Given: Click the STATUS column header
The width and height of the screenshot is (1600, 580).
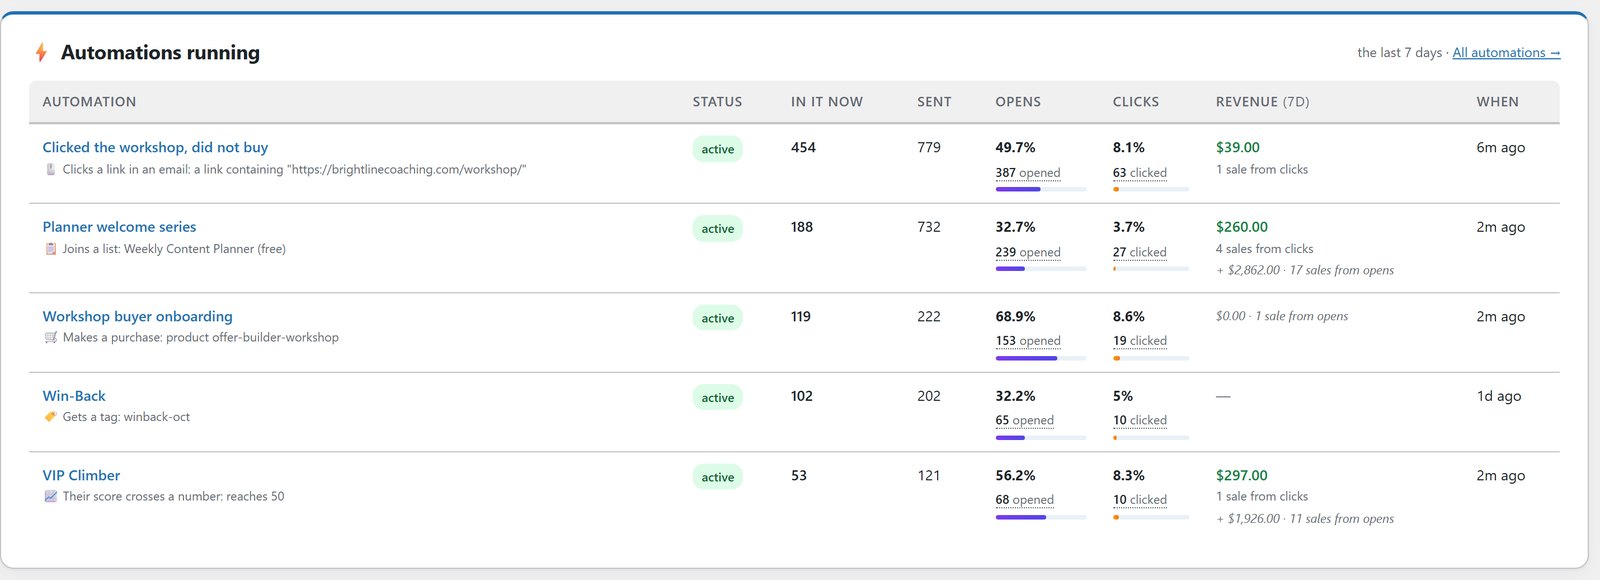Looking at the screenshot, I should pos(717,102).
